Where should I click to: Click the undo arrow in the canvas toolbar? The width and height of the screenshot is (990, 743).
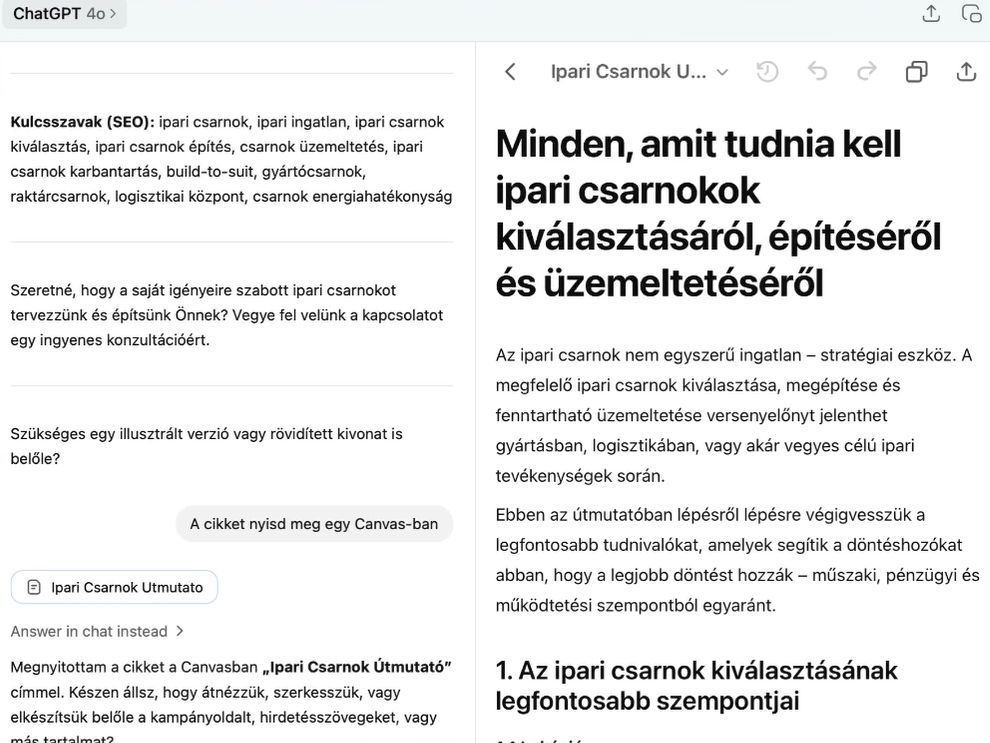pos(817,72)
